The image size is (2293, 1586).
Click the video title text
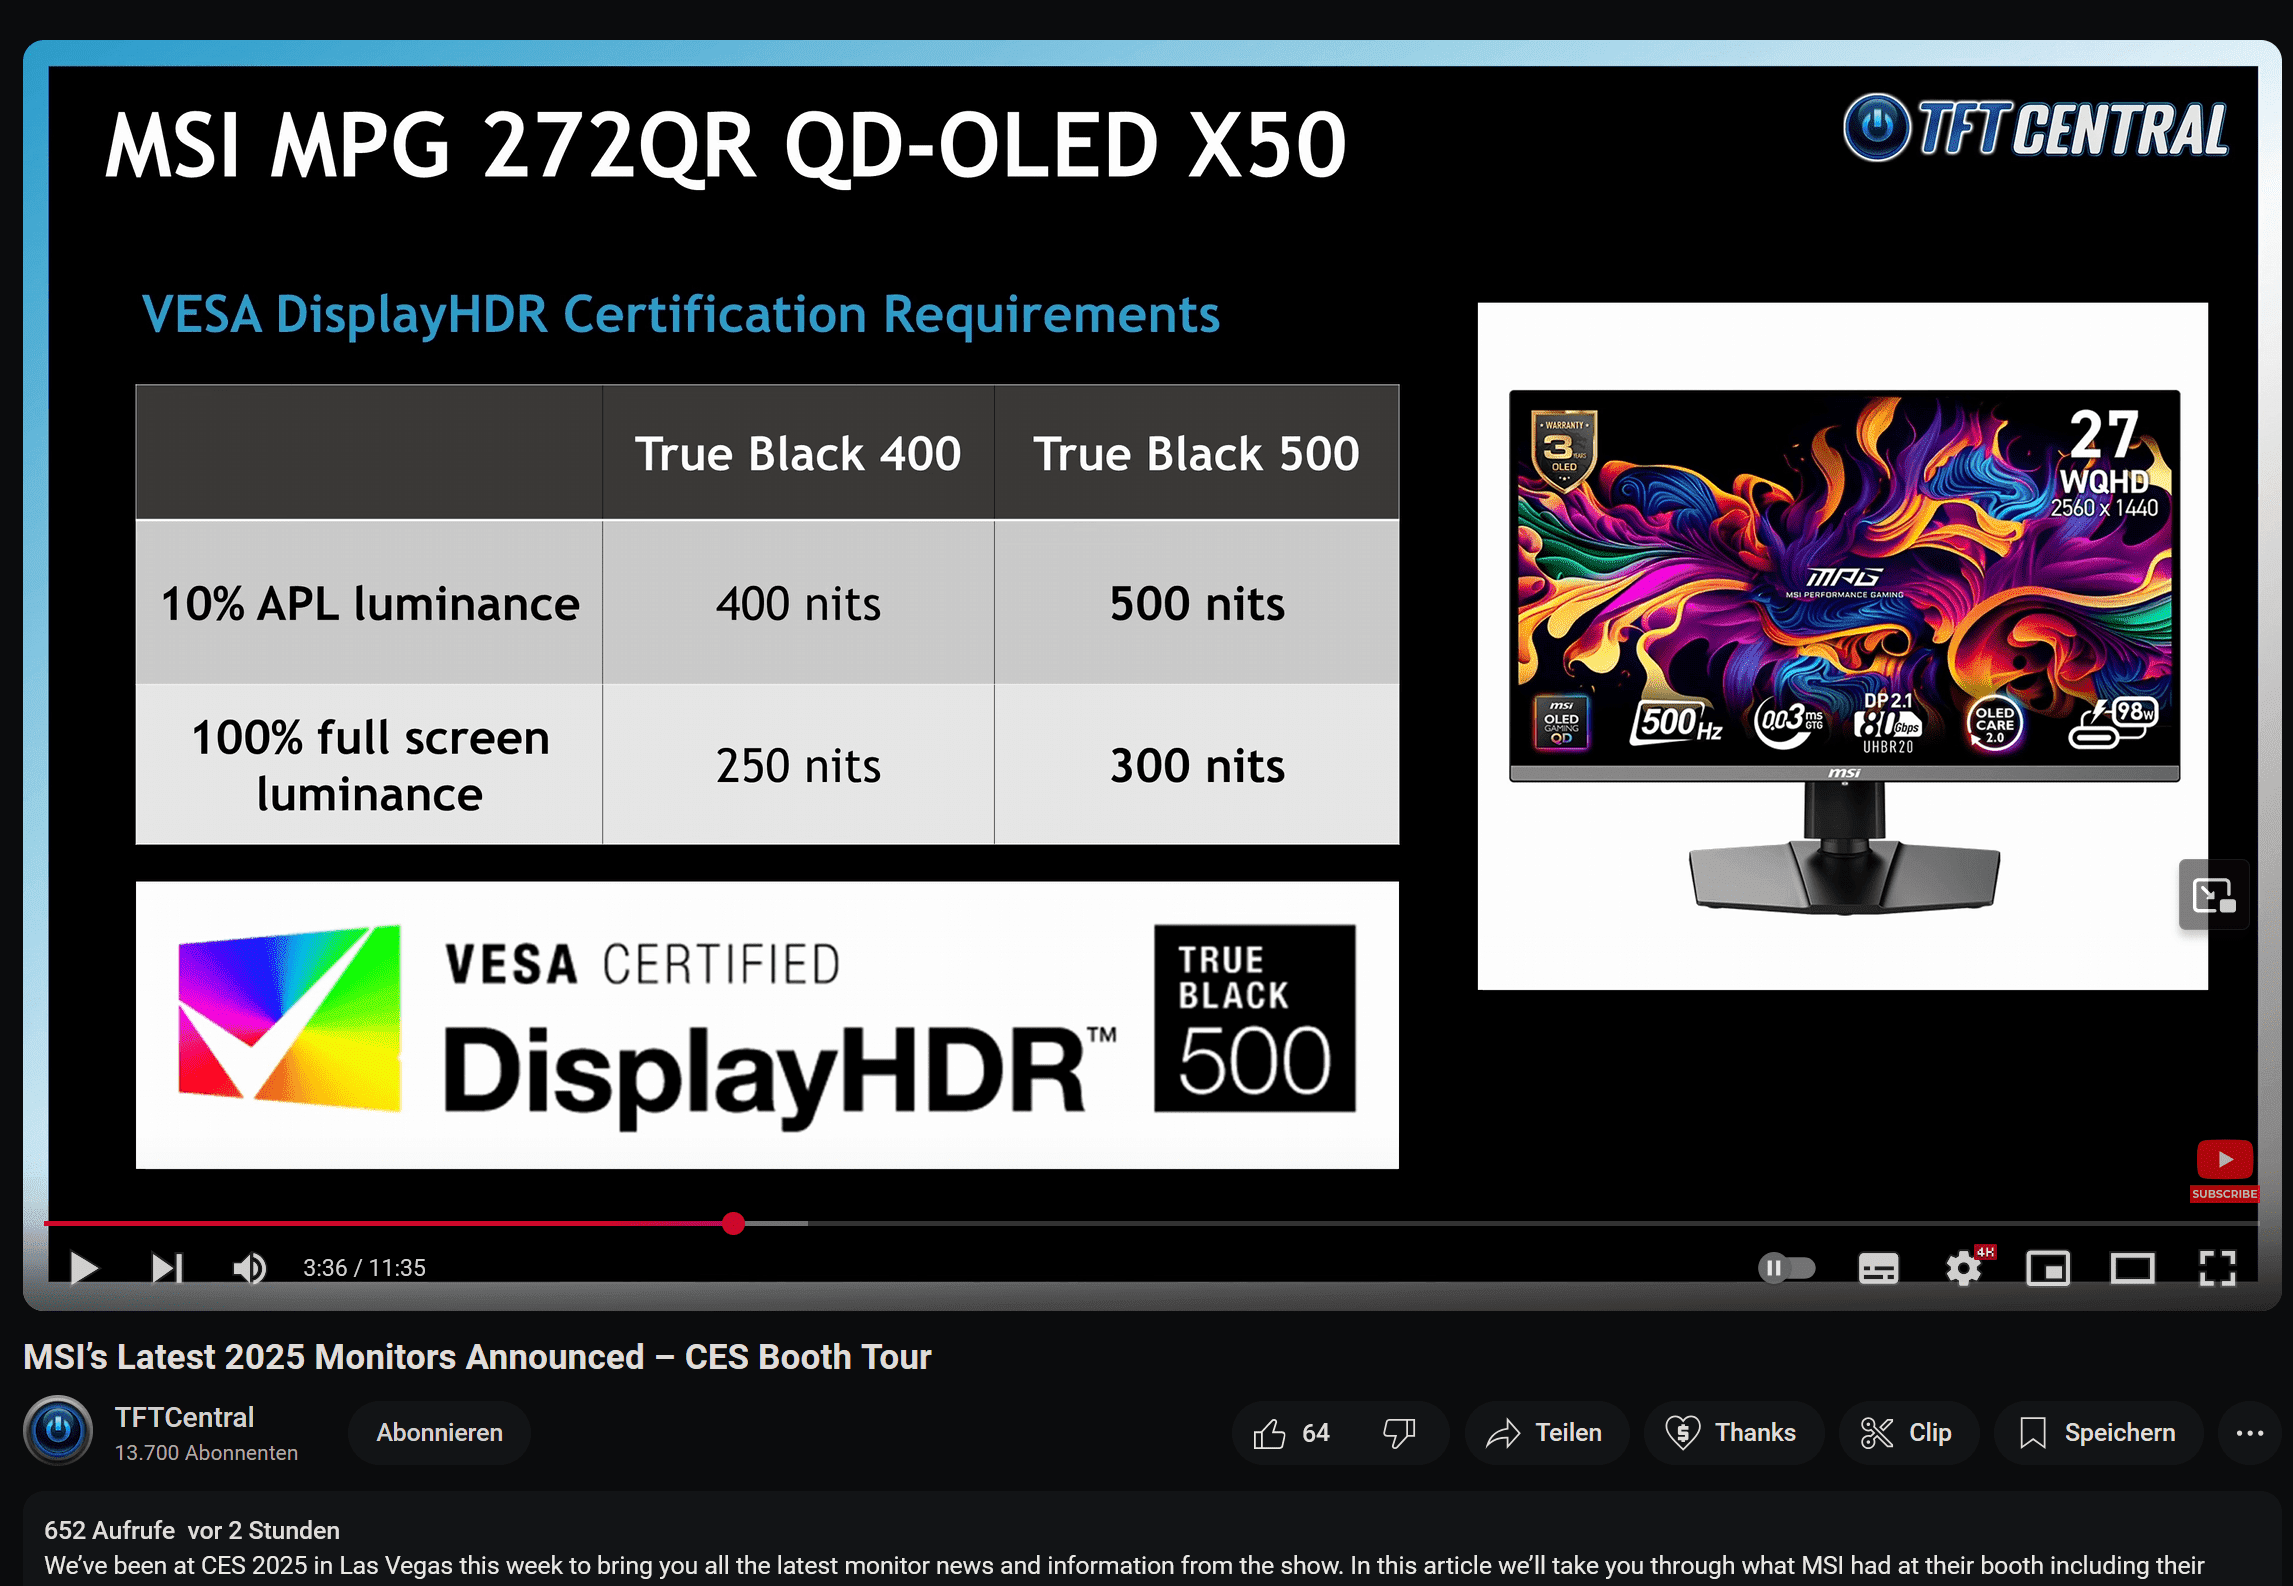(477, 1357)
